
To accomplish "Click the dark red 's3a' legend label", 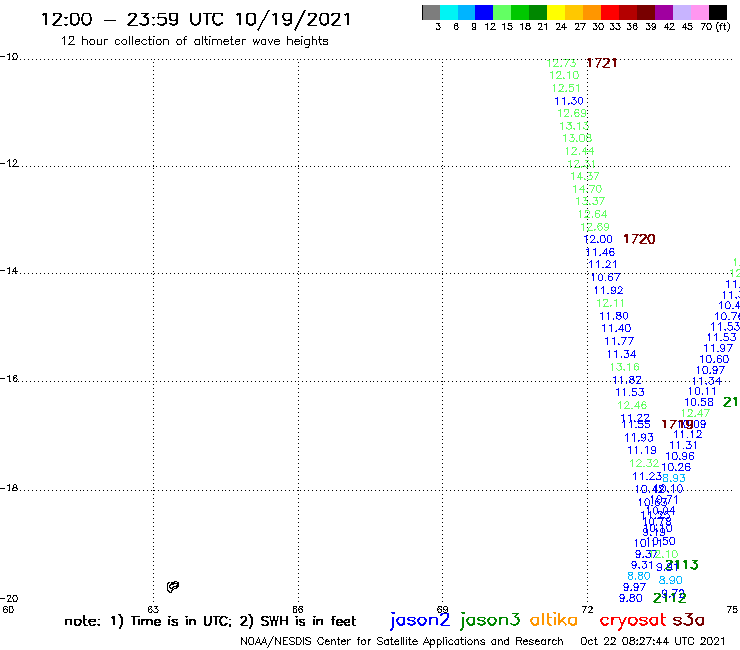I will pos(689,620).
